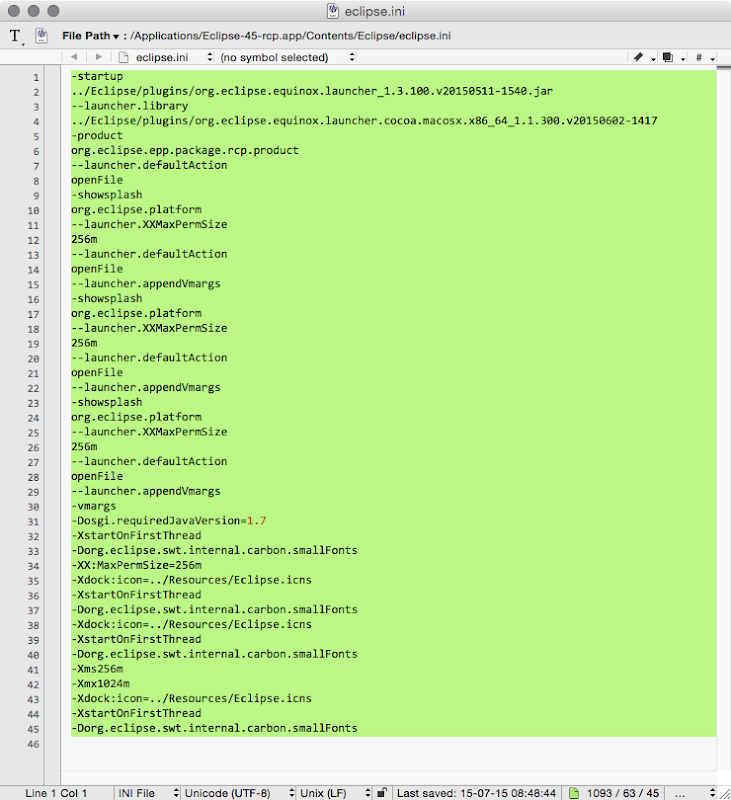Click line number 12 in the gutter
The width and height of the screenshot is (731, 800).
point(33,240)
